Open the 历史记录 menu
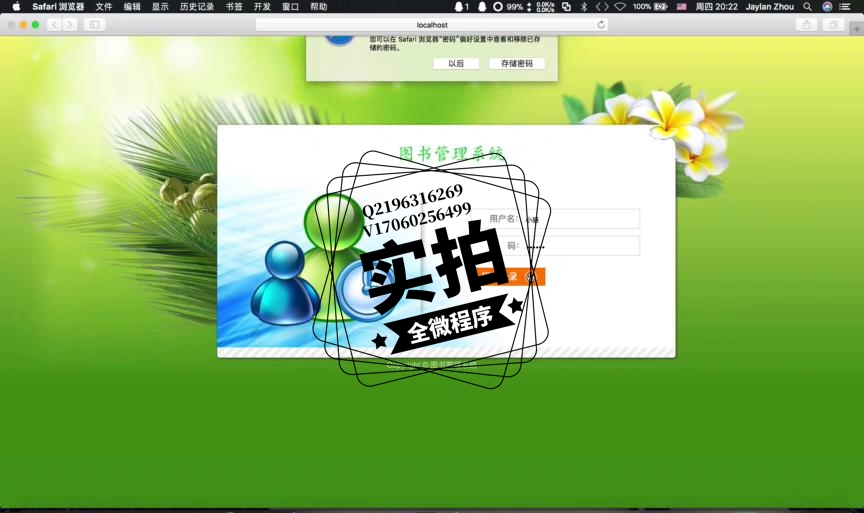 click(x=197, y=7)
